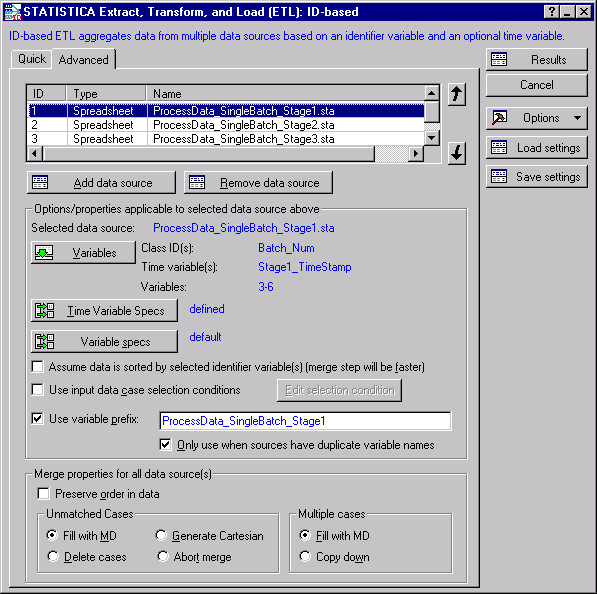Click the 'default' variable specs status
The height and width of the screenshot is (594, 597).
(205, 337)
